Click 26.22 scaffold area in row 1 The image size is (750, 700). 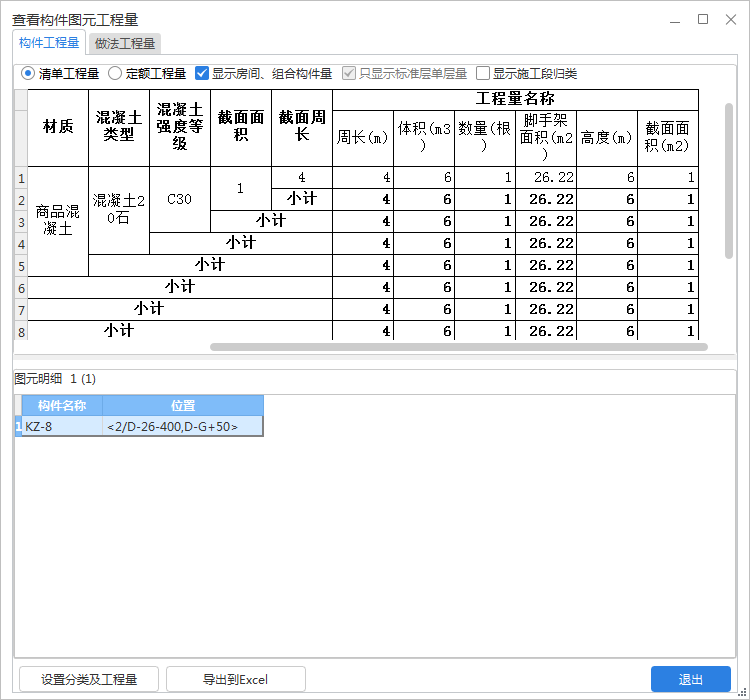pos(546,178)
